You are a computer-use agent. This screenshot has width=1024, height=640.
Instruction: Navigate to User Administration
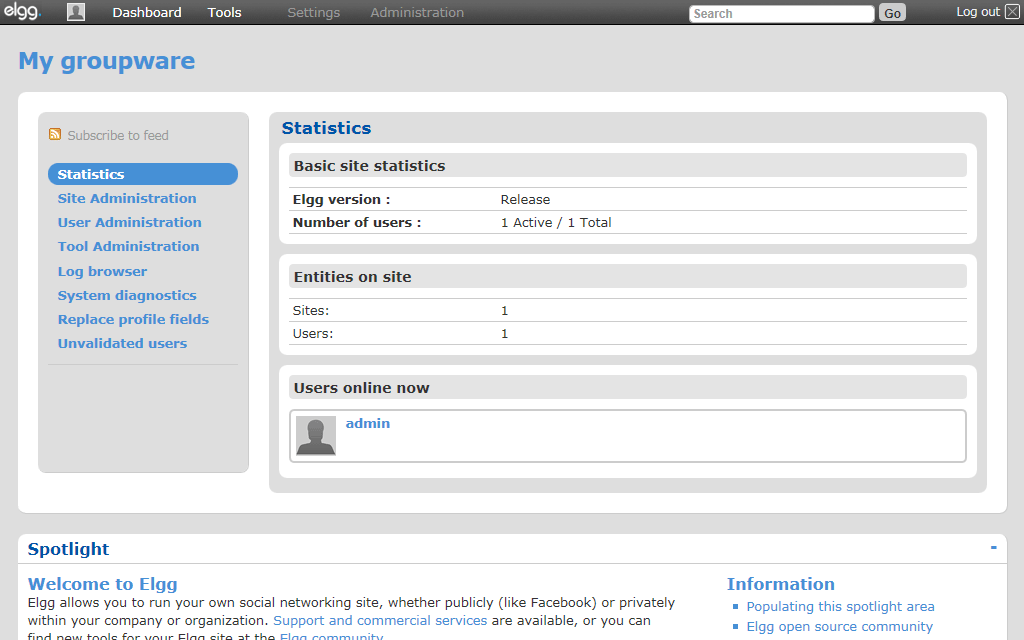click(129, 222)
